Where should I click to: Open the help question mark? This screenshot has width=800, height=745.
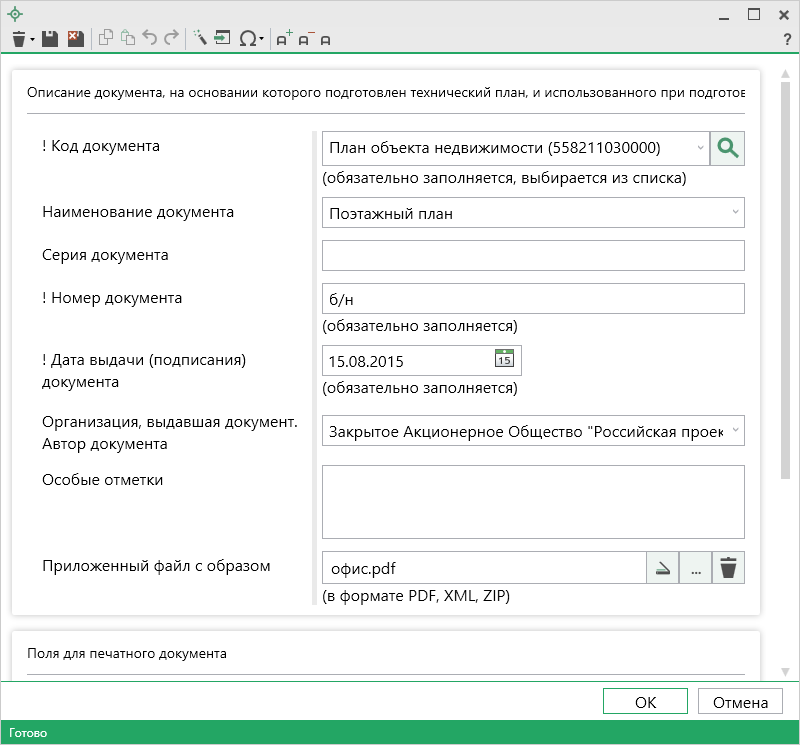pos(786,39)
